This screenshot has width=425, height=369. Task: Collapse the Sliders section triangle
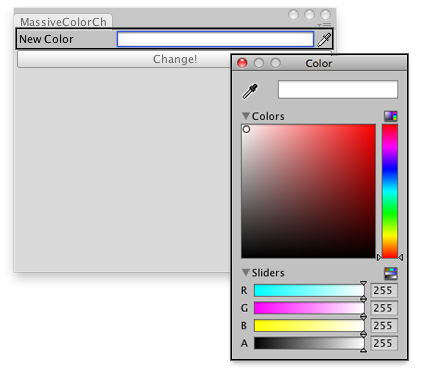(x=246, y=273)
